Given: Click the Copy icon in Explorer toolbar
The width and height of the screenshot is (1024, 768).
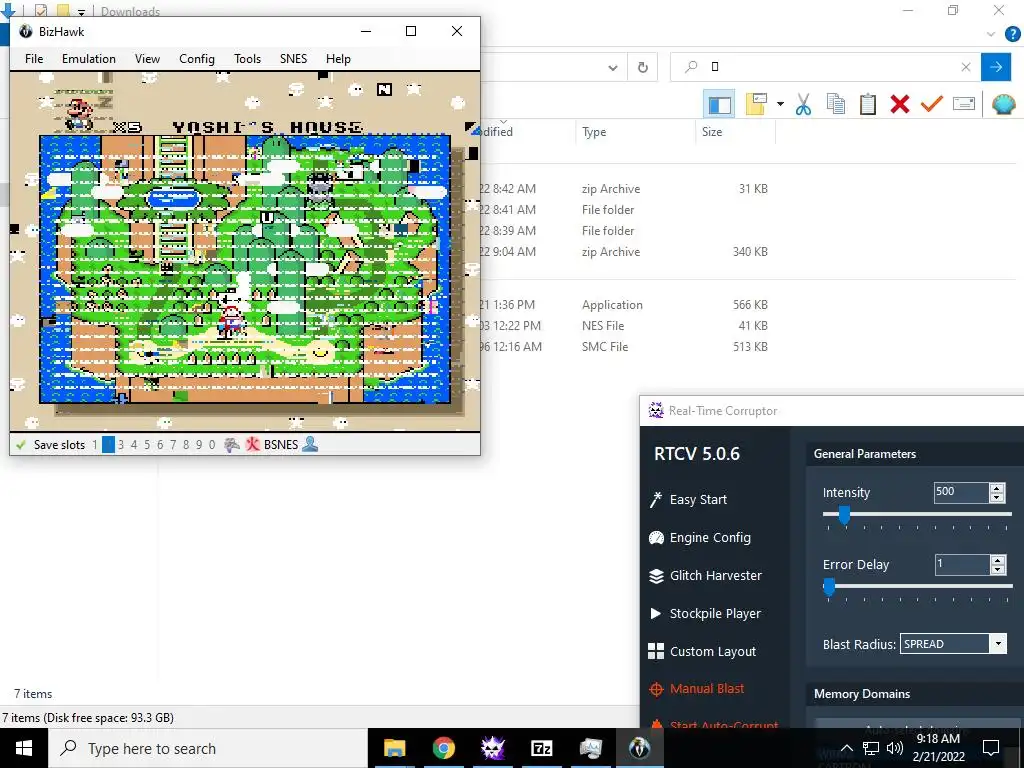Looking at the screenshot, I should [836, 104].
